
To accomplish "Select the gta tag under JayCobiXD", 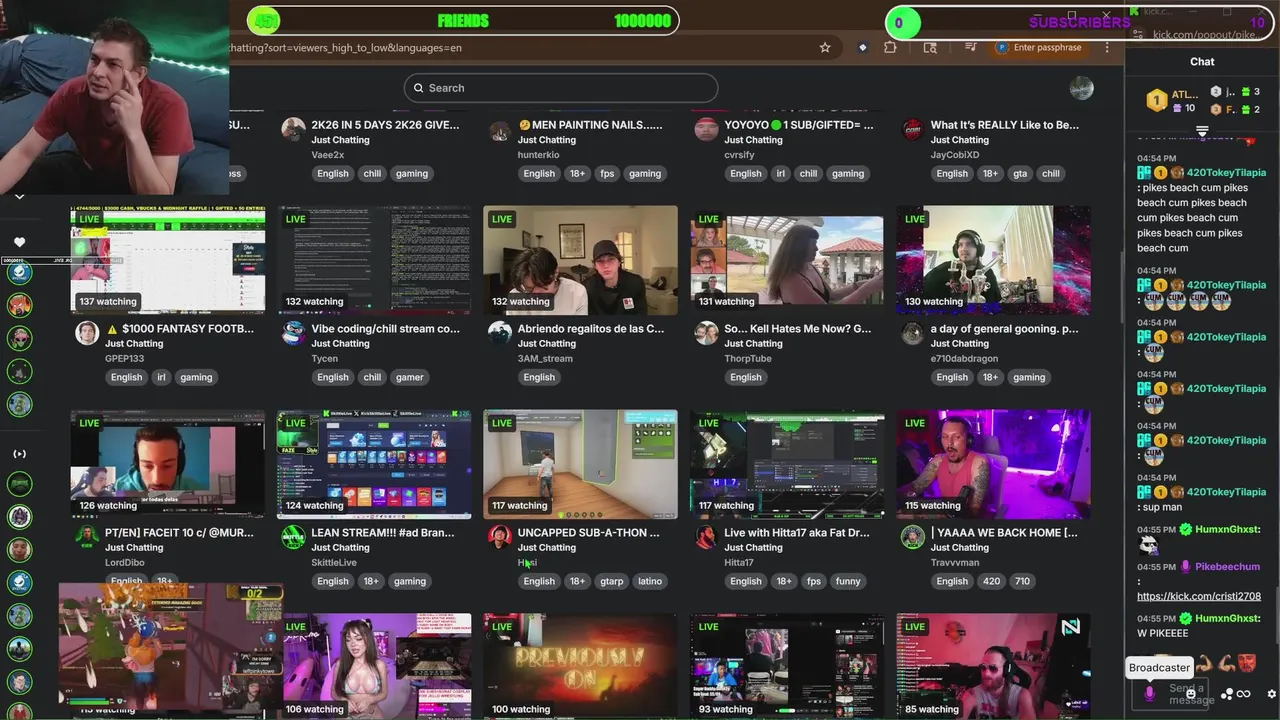I will click(x=1021, y=173).
